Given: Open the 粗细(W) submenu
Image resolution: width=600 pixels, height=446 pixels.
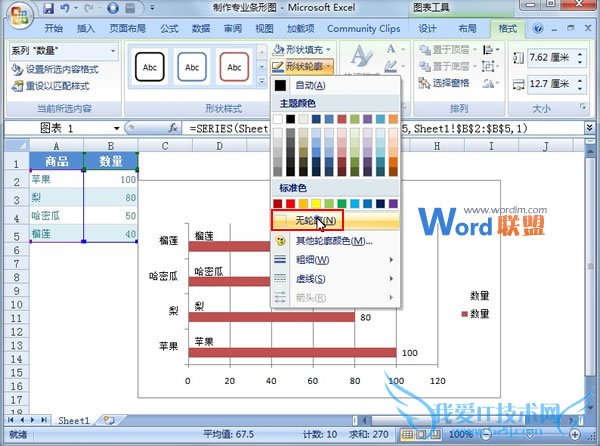Looking at the screenshot, I should pos(335,260).
